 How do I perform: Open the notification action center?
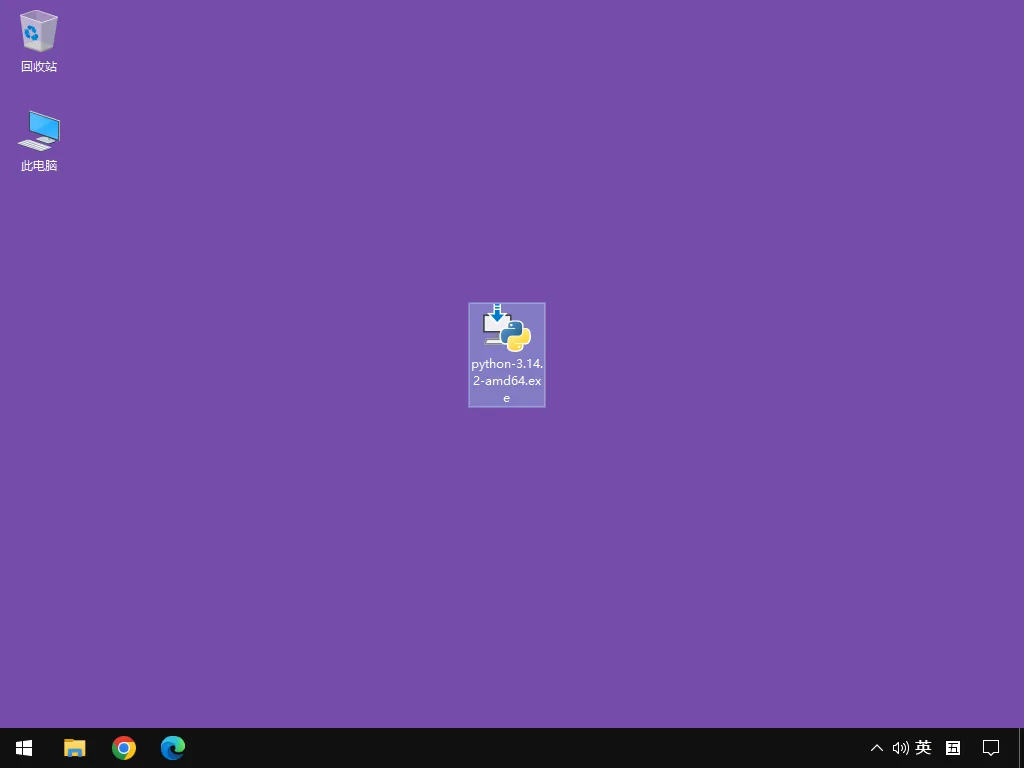tap(991, 748)
